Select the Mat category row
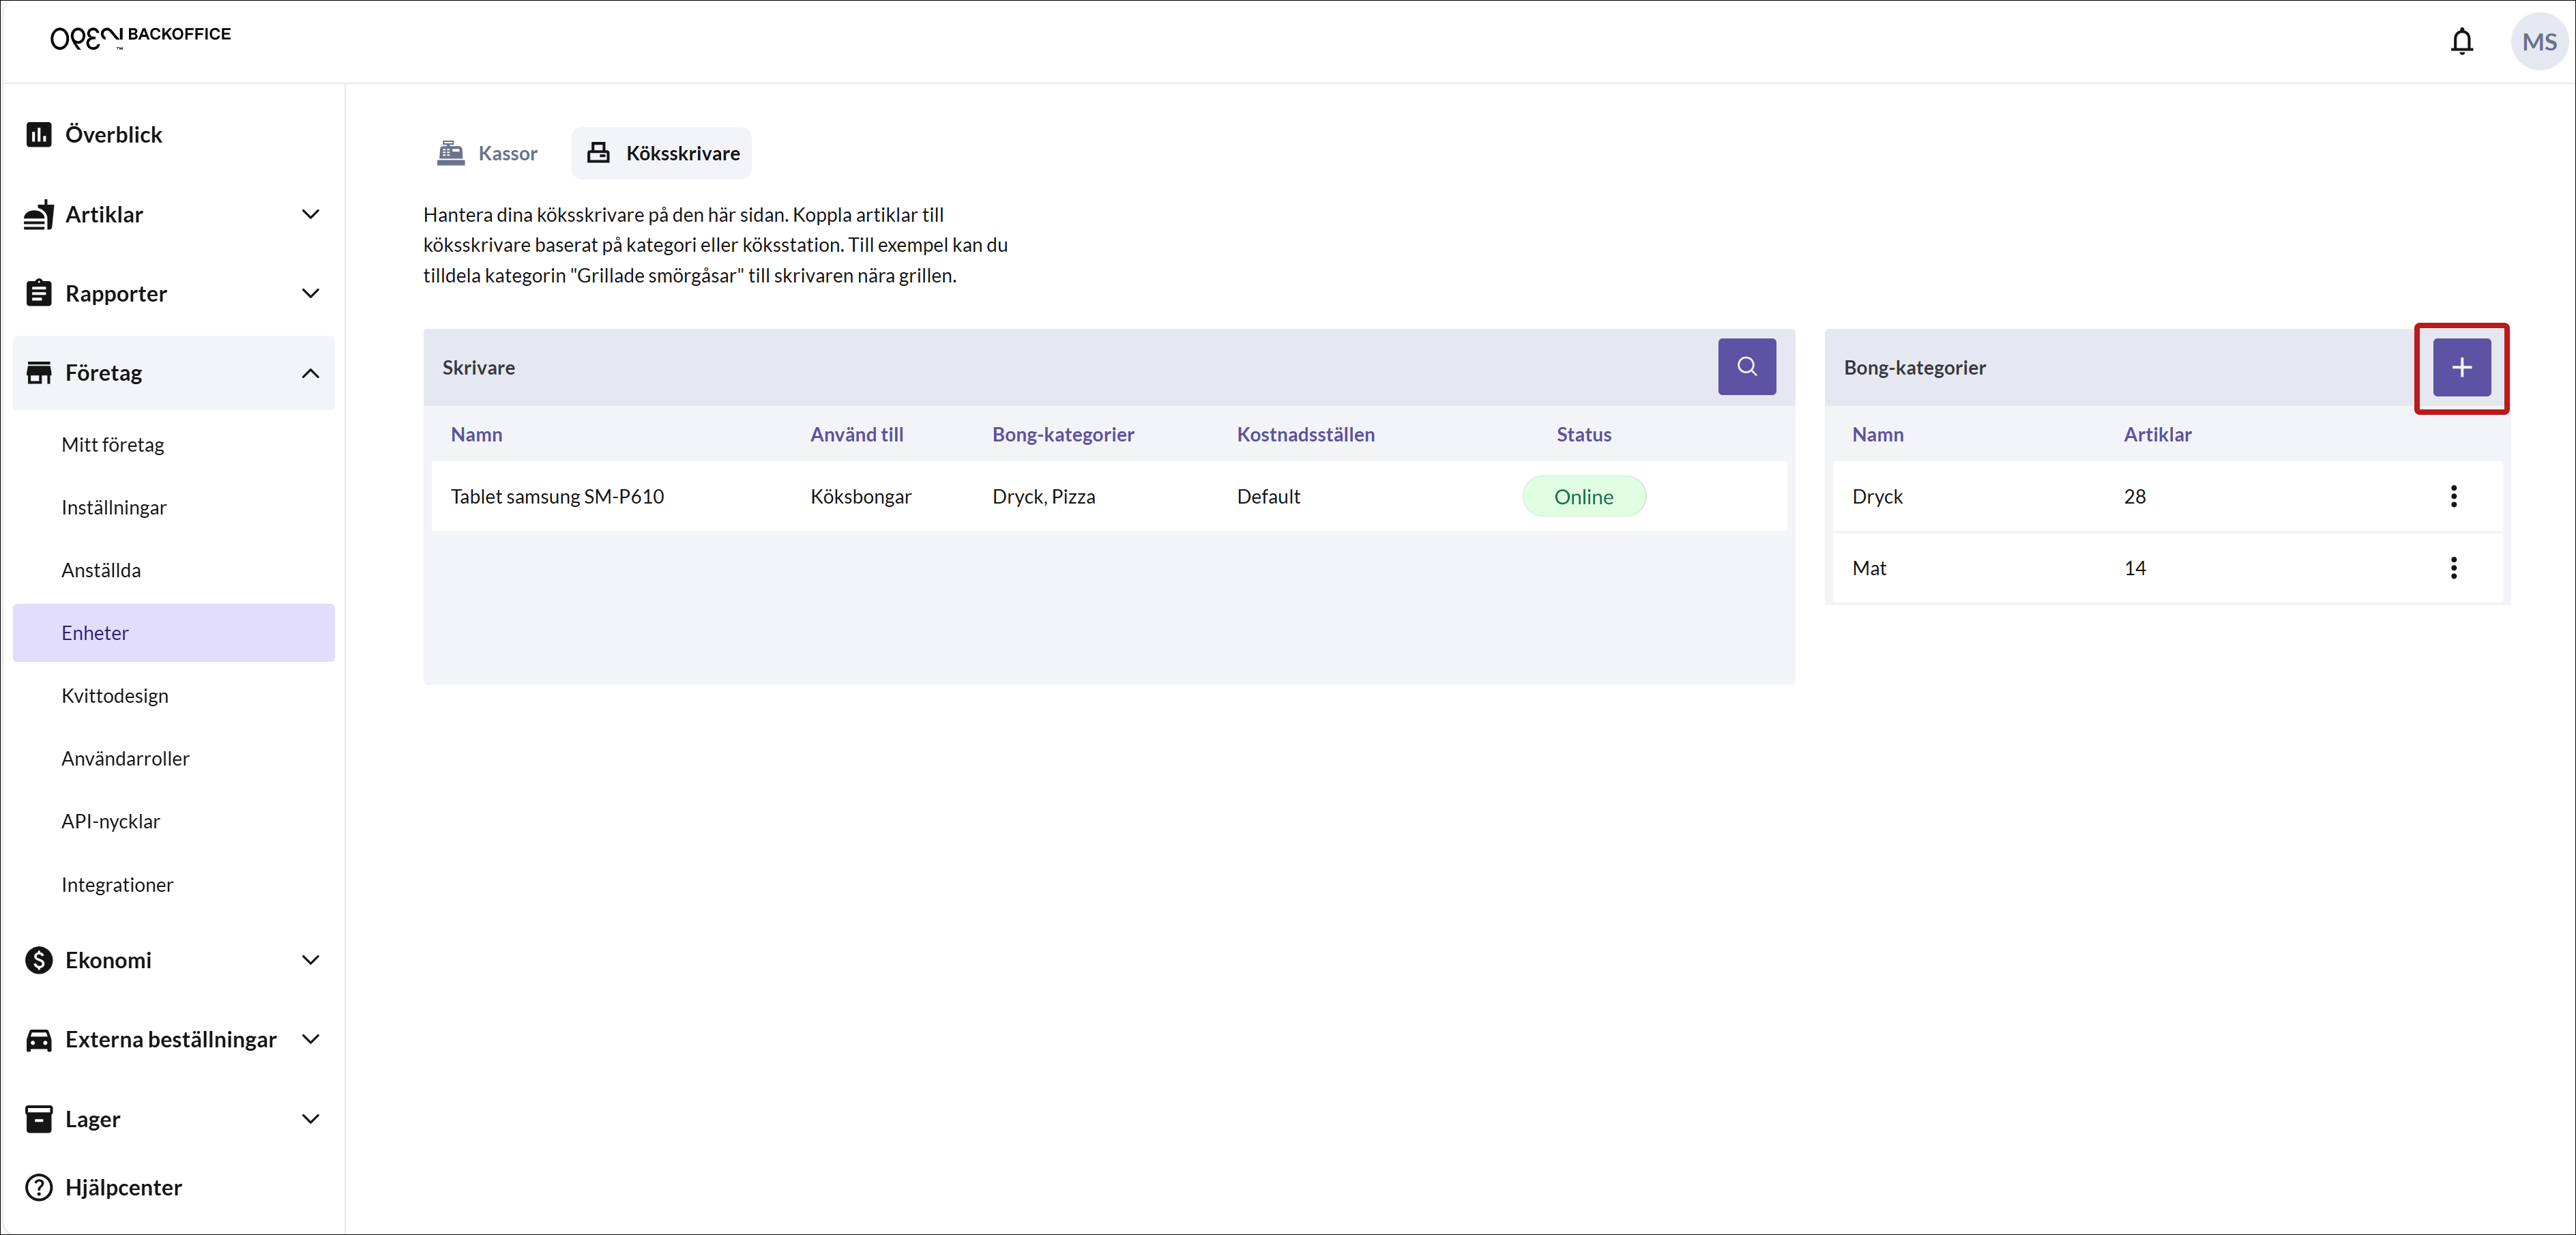Image resolution: width=2576 pixels, height=1235 pixels. pyautogui.click(x=2167, y=568)
